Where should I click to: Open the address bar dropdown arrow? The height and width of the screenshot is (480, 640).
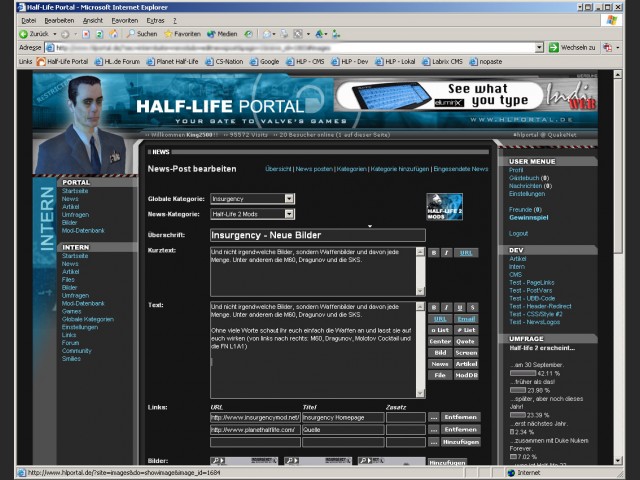pyautogui.click(x=539, y=48)
